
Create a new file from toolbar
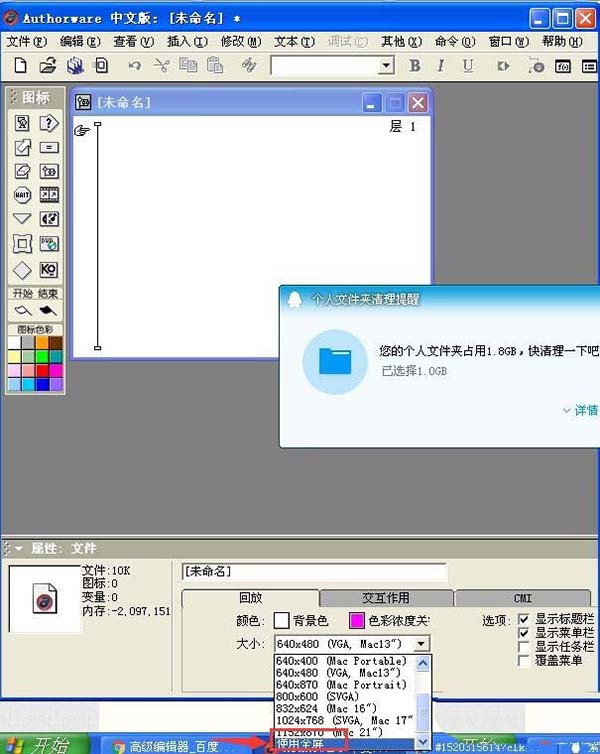pos(20,65)
